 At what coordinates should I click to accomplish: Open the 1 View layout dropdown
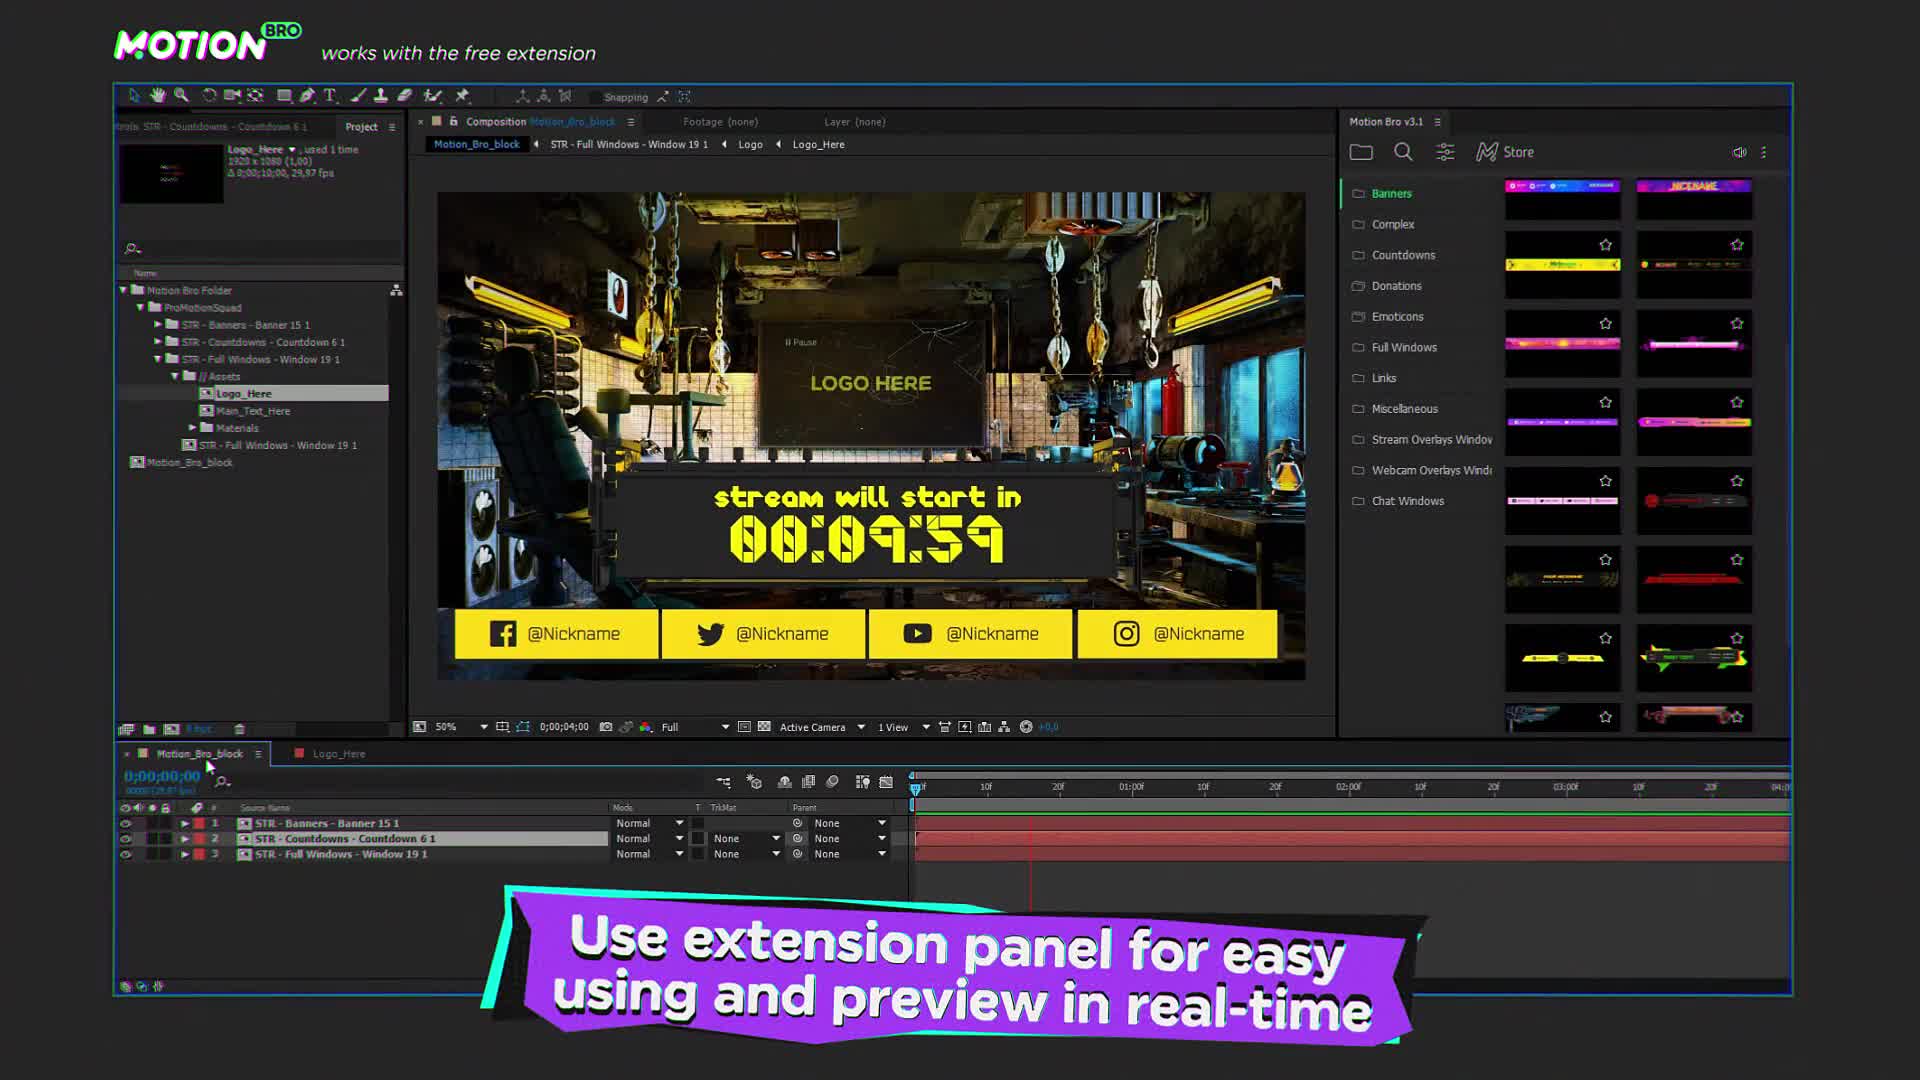pyautogui.click(x=904, y=727)
